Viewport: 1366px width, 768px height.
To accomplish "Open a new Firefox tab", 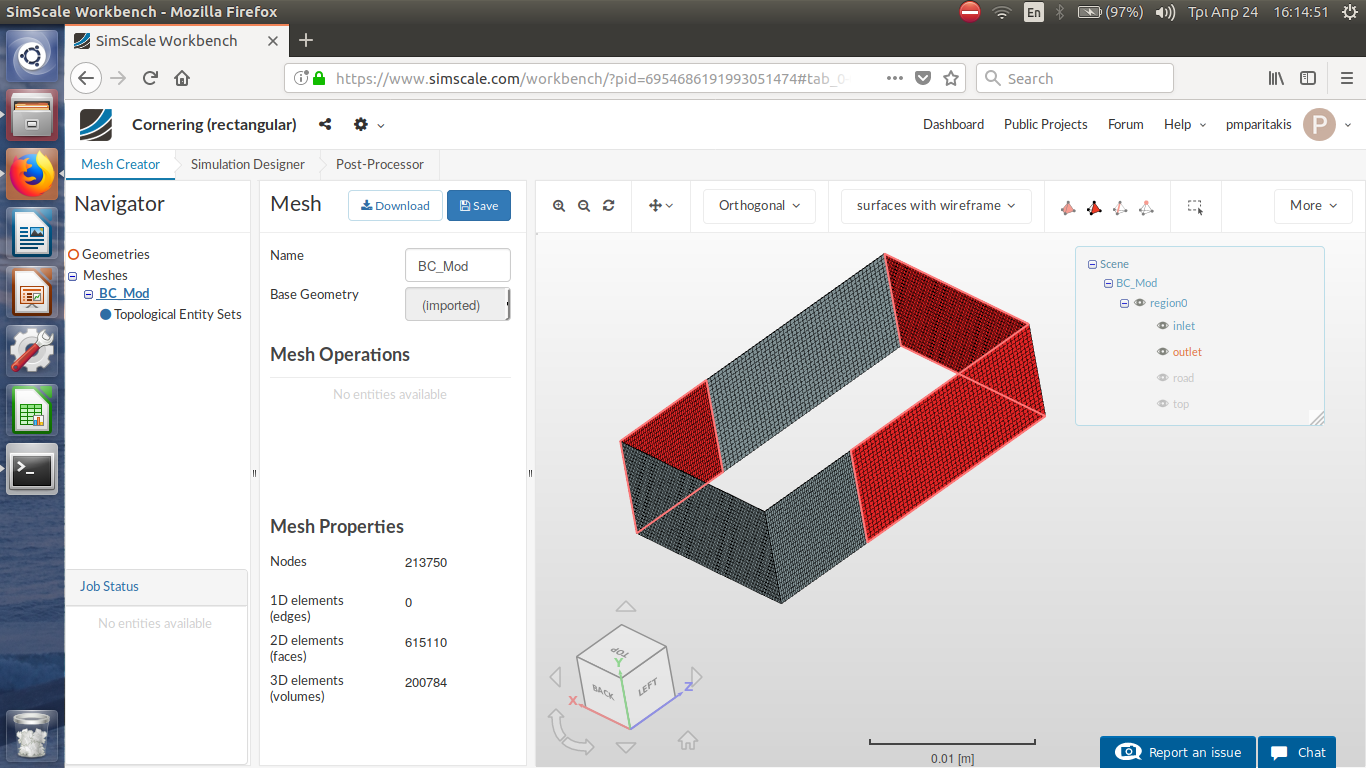I will point(306,40).
